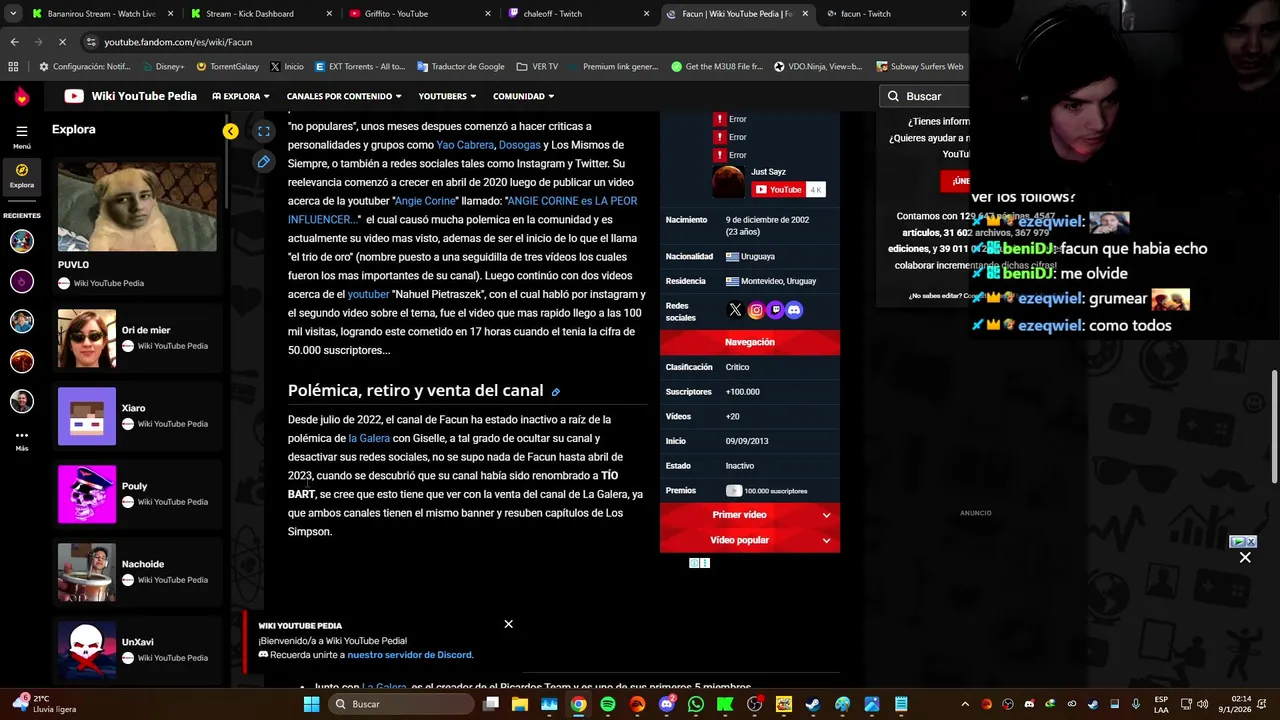Expand the EXPLORA dropdown menu
The height and width of the screenshot is (720, 1280).
pyautogui.click(x=241, y=96)
